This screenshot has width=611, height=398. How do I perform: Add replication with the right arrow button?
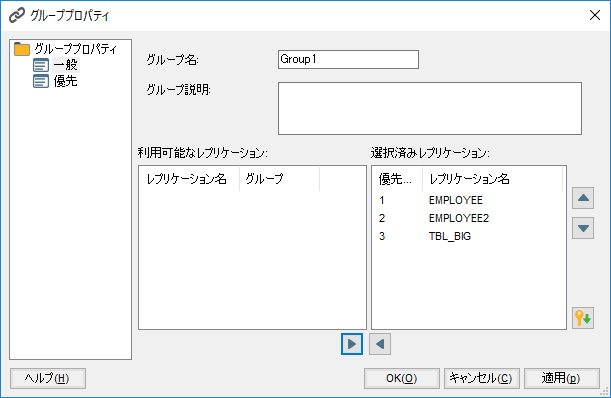coord(352,344)
